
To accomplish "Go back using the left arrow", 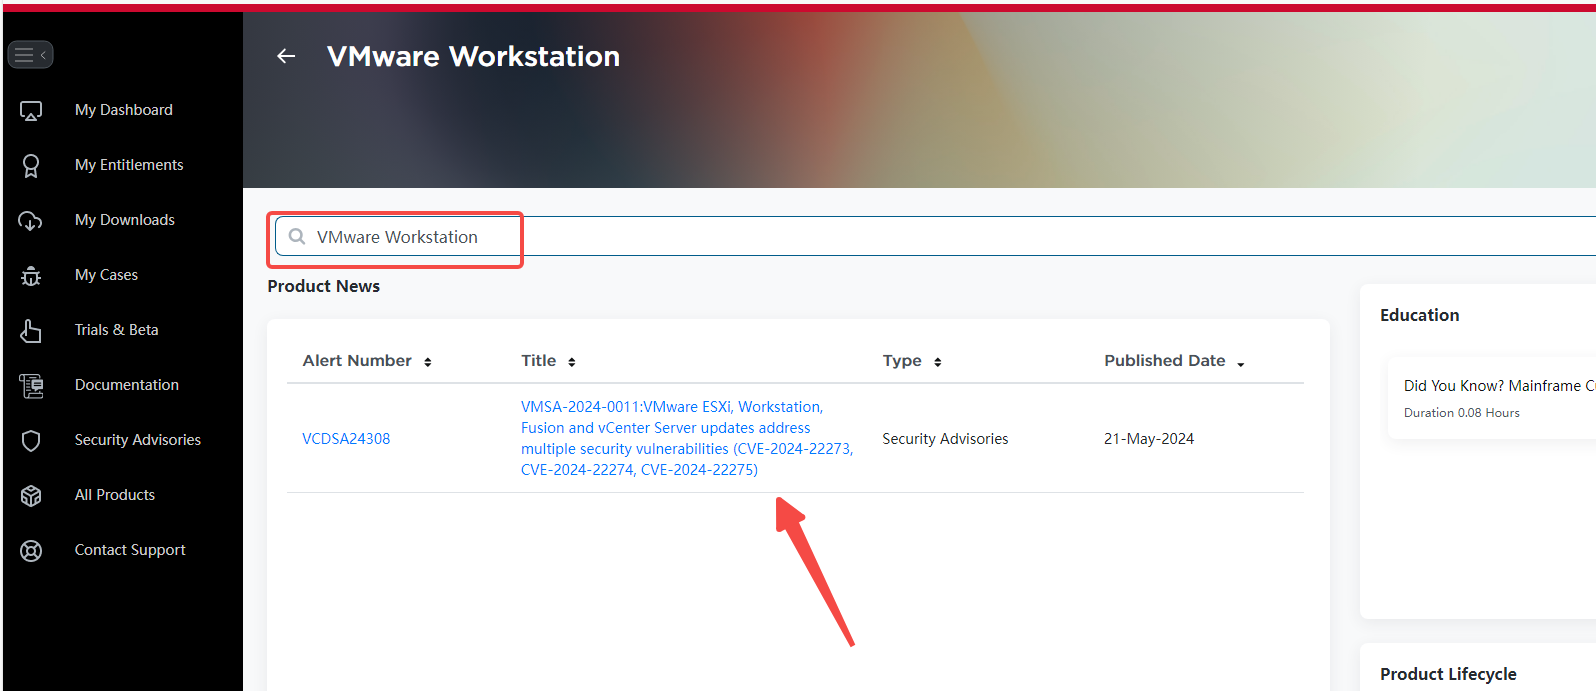I will tap(287, 56).
